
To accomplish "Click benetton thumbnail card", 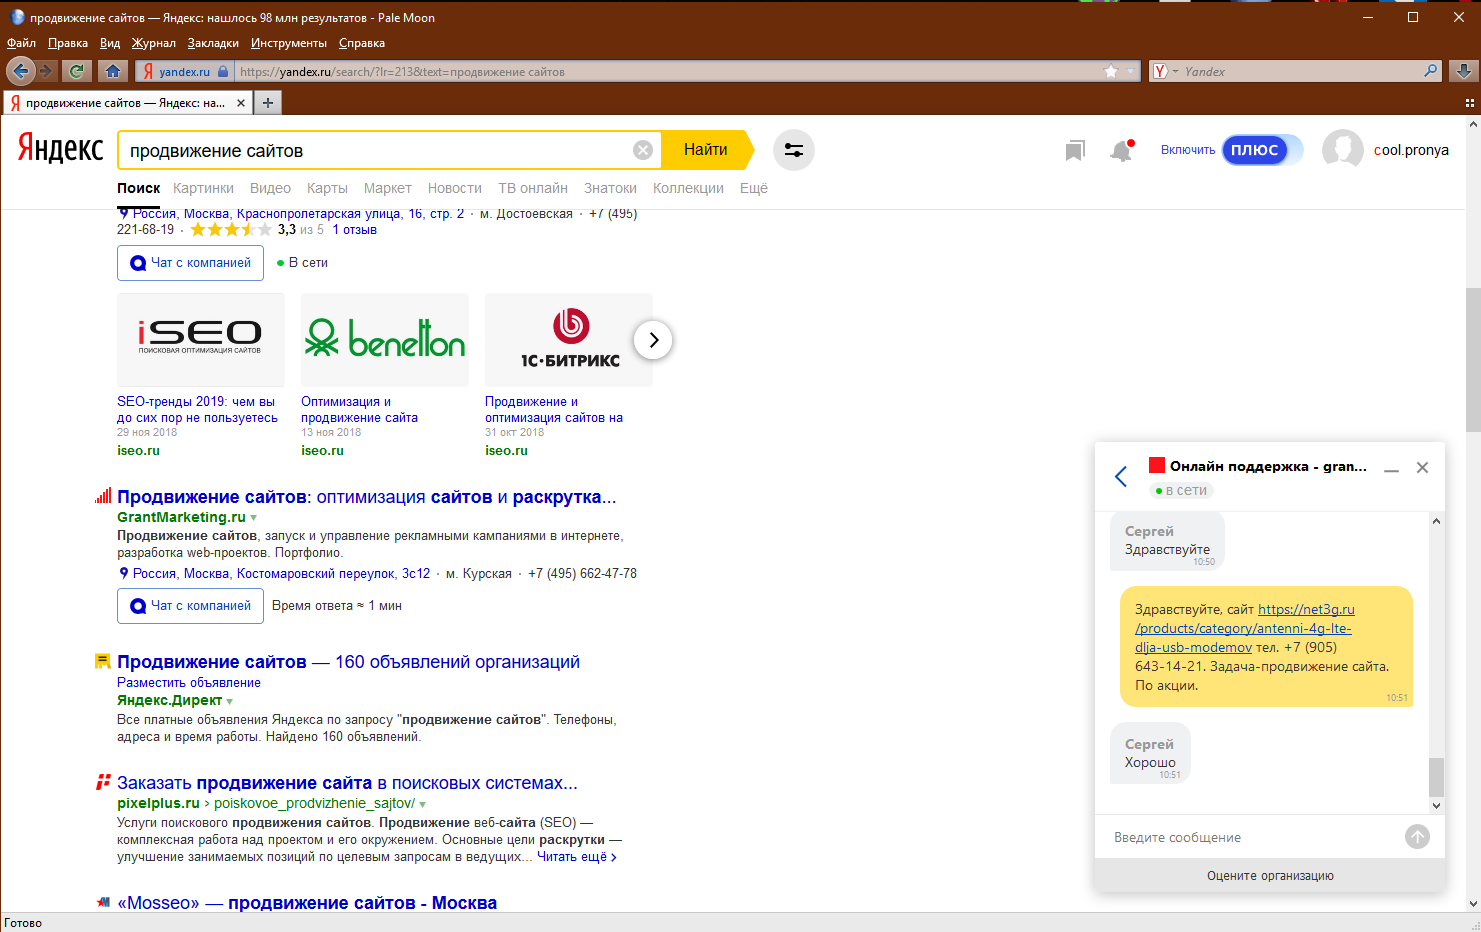I will pos(385,340).
